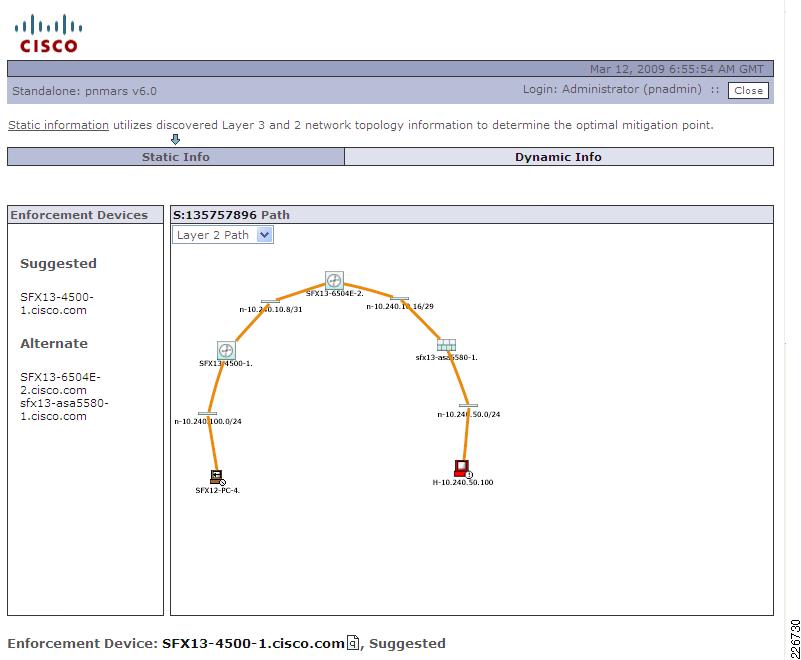Click the n-10.240.10.16/29 network segment icon
This screenshot has width=801, height=660.
[x=399, y=298]
